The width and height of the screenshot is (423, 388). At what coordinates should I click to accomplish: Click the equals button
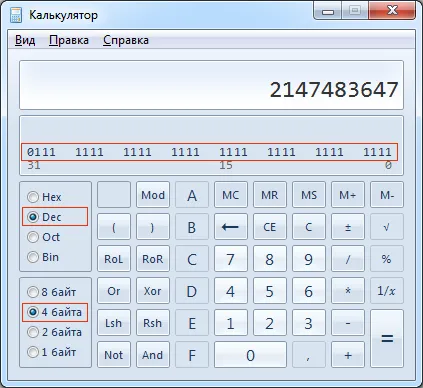(x=387, y=339)
